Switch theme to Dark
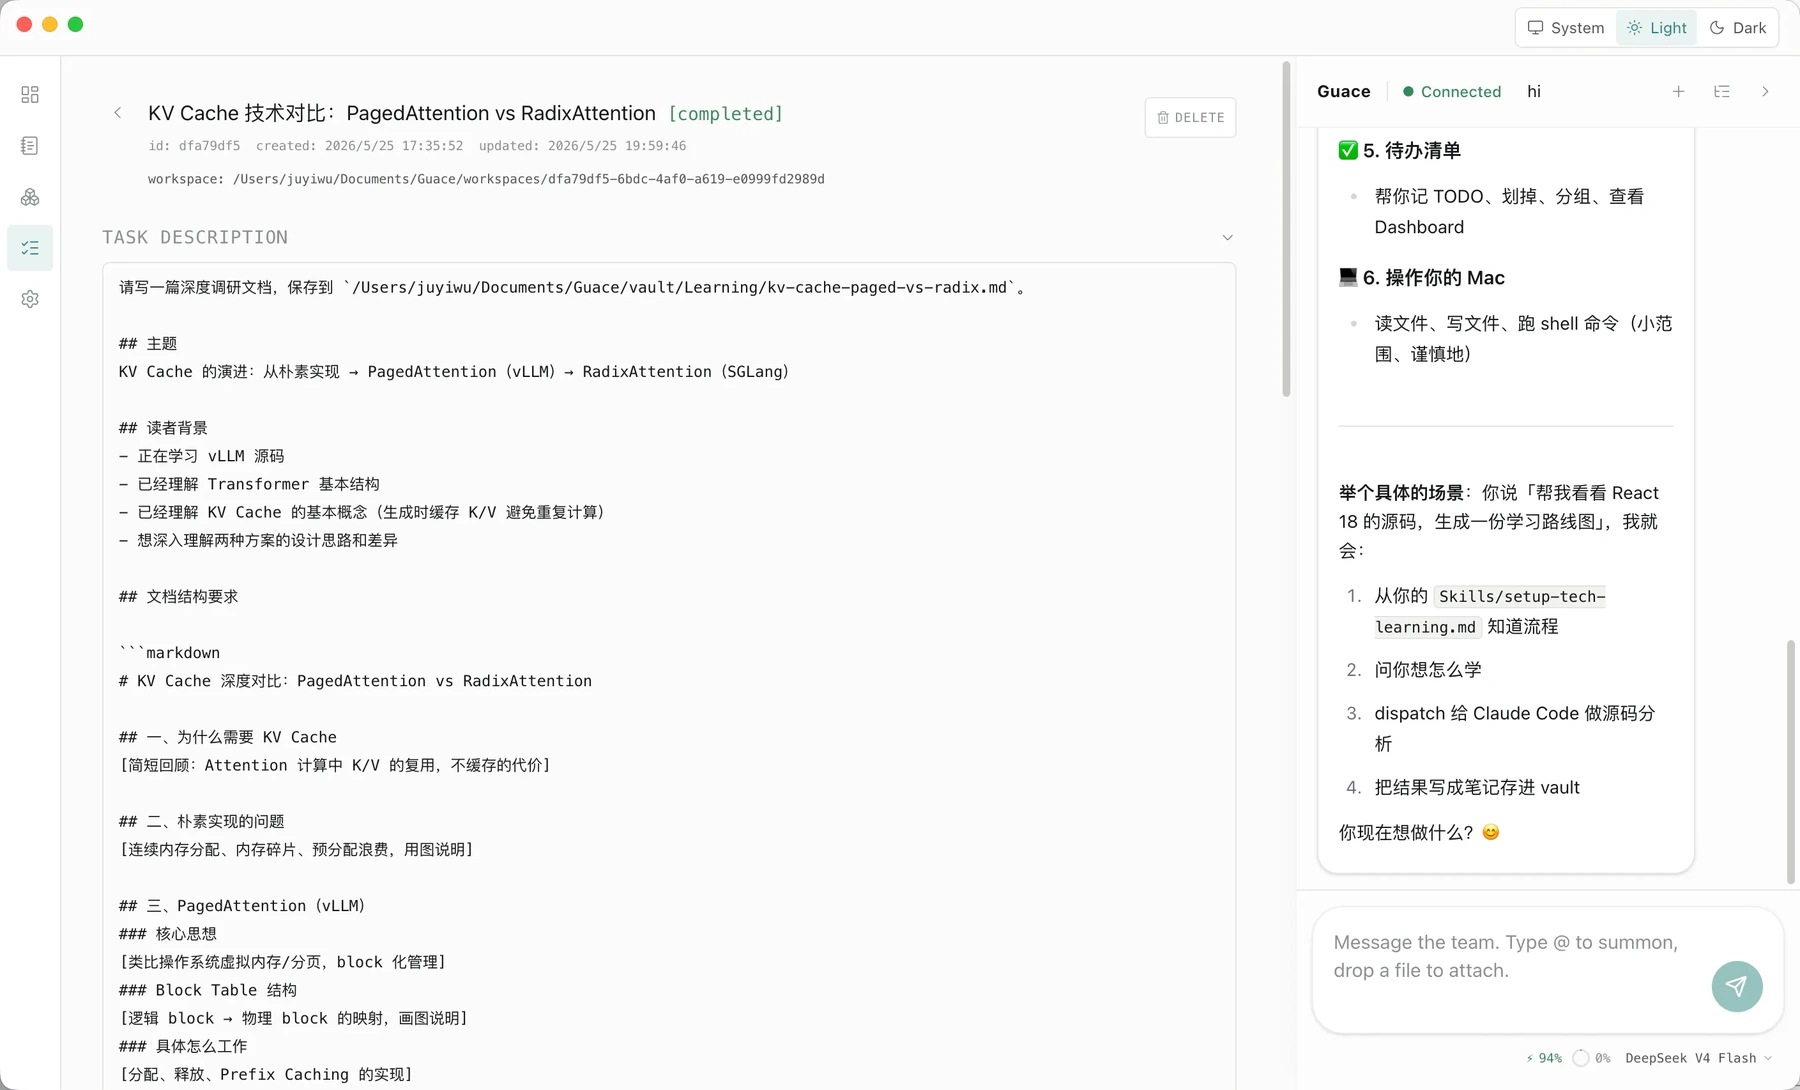Image resolution: width=1800 pixels, height=1090 pixels. 1738,28
